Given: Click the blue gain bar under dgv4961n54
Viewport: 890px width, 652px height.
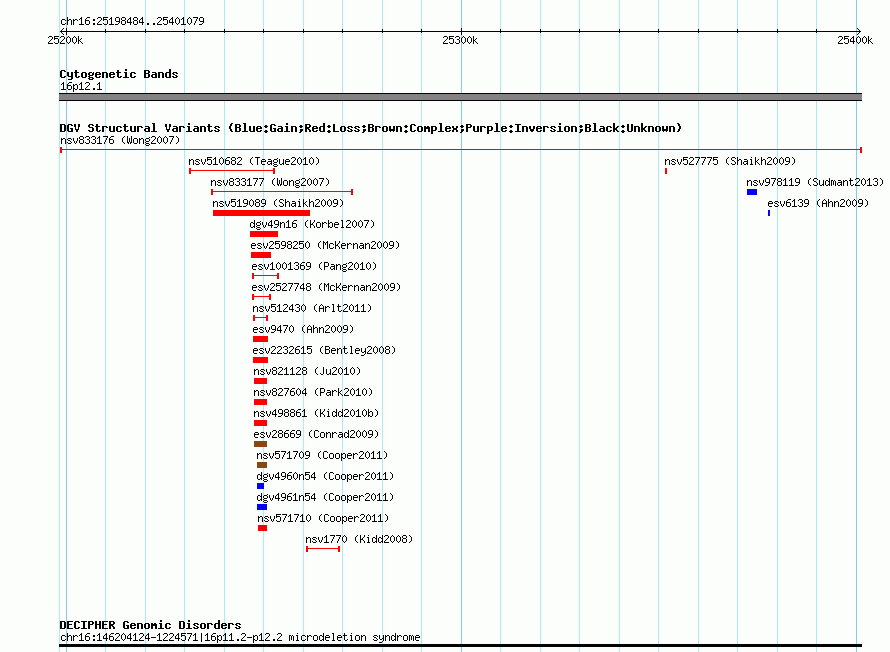Looking at the screenshot, I should (262, 507).
